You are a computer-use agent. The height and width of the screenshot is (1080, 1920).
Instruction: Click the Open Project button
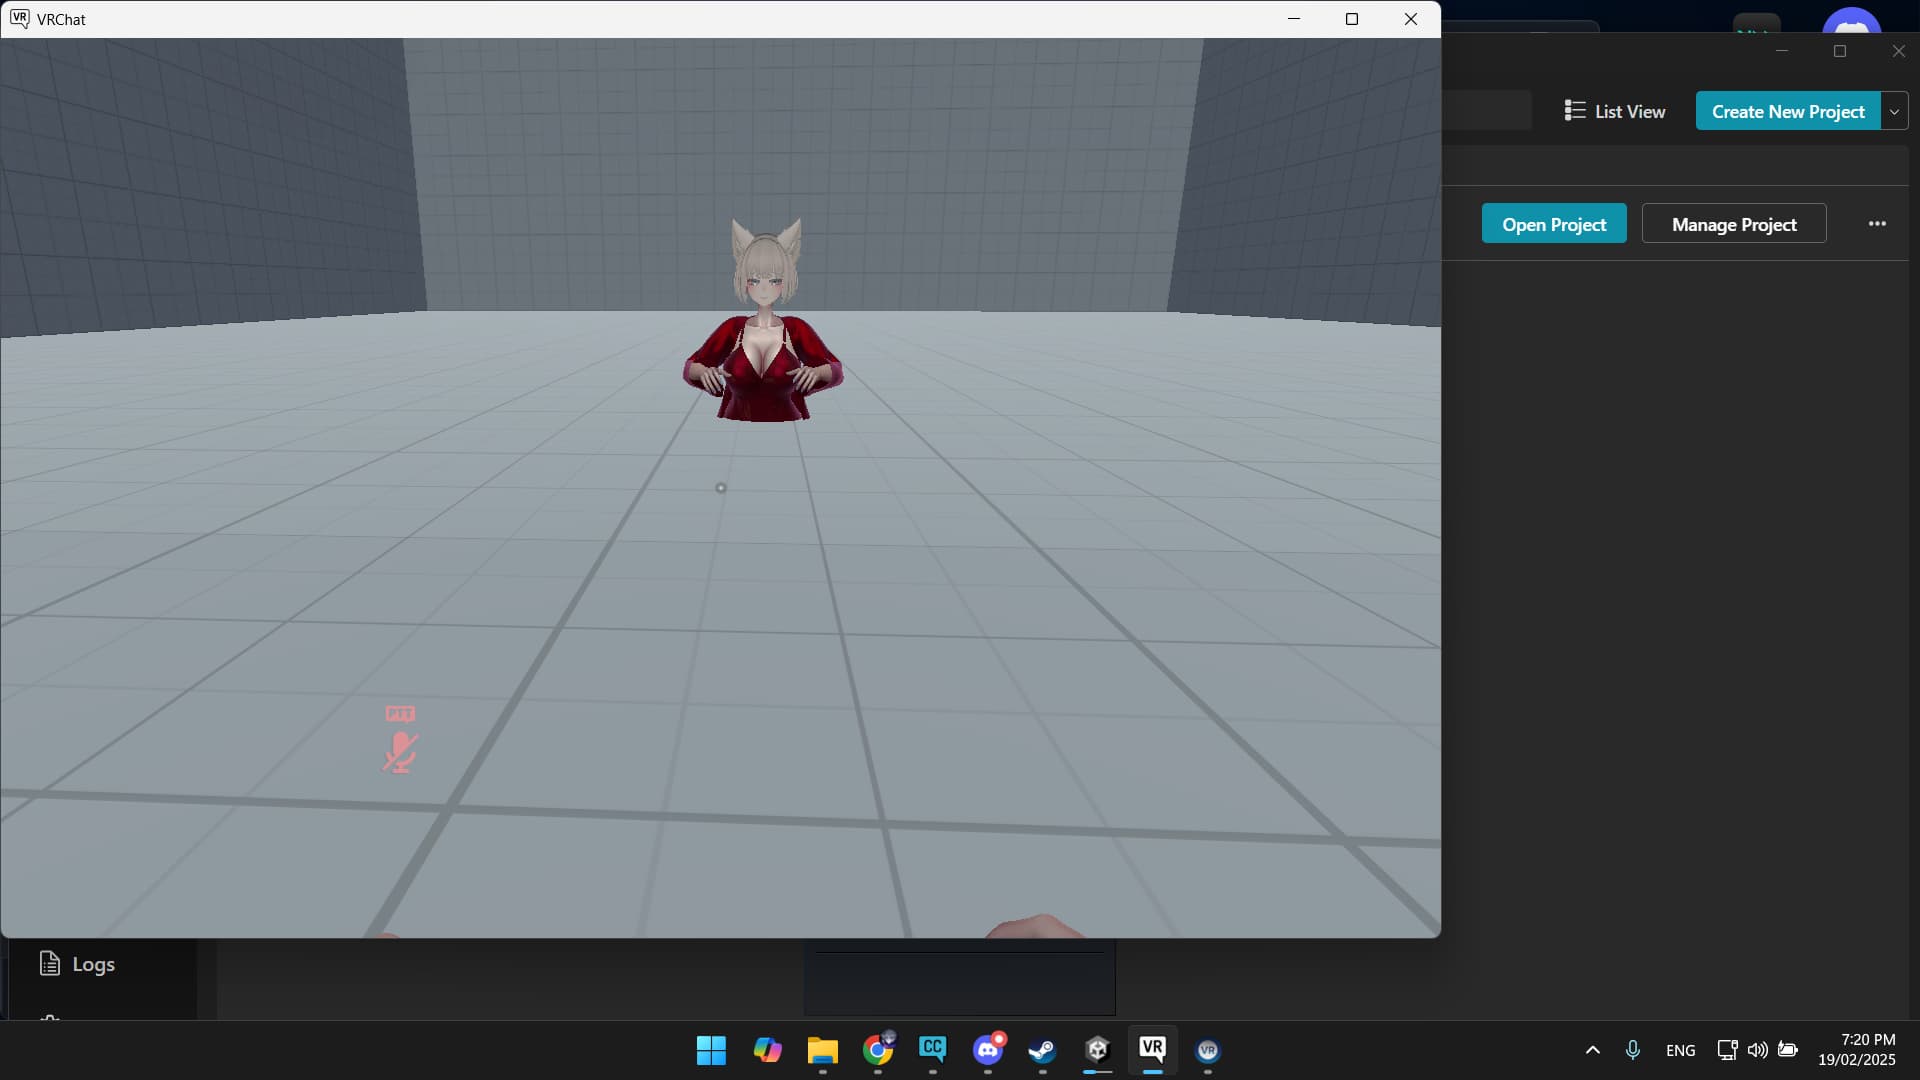tap(1553, 224)
